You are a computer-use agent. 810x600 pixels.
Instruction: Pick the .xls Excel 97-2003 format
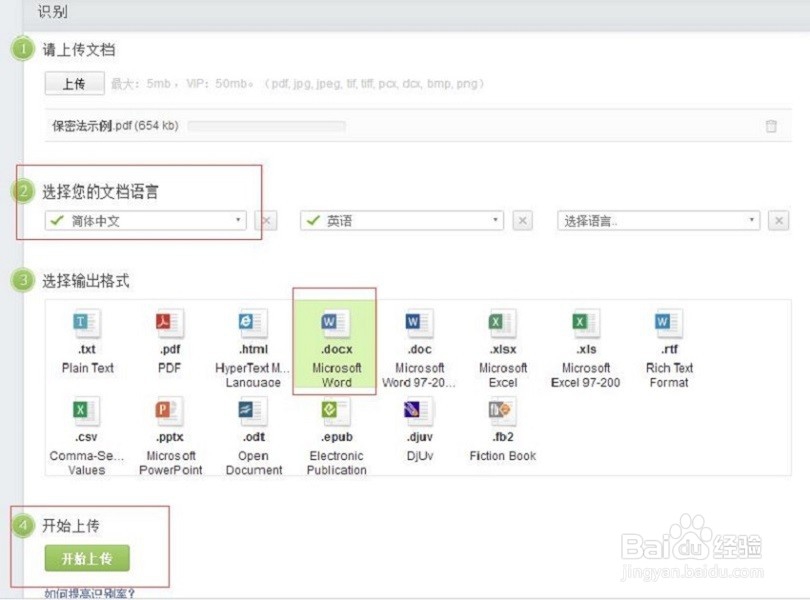[586, 347]
